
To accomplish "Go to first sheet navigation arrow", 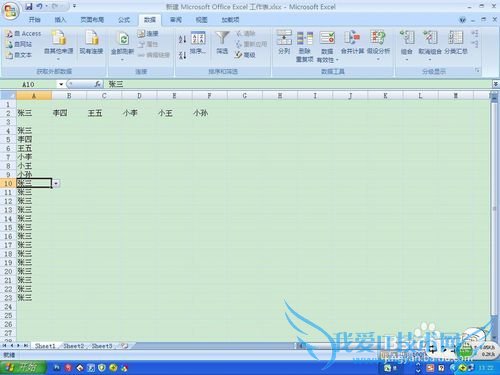I will coord(5,346).
